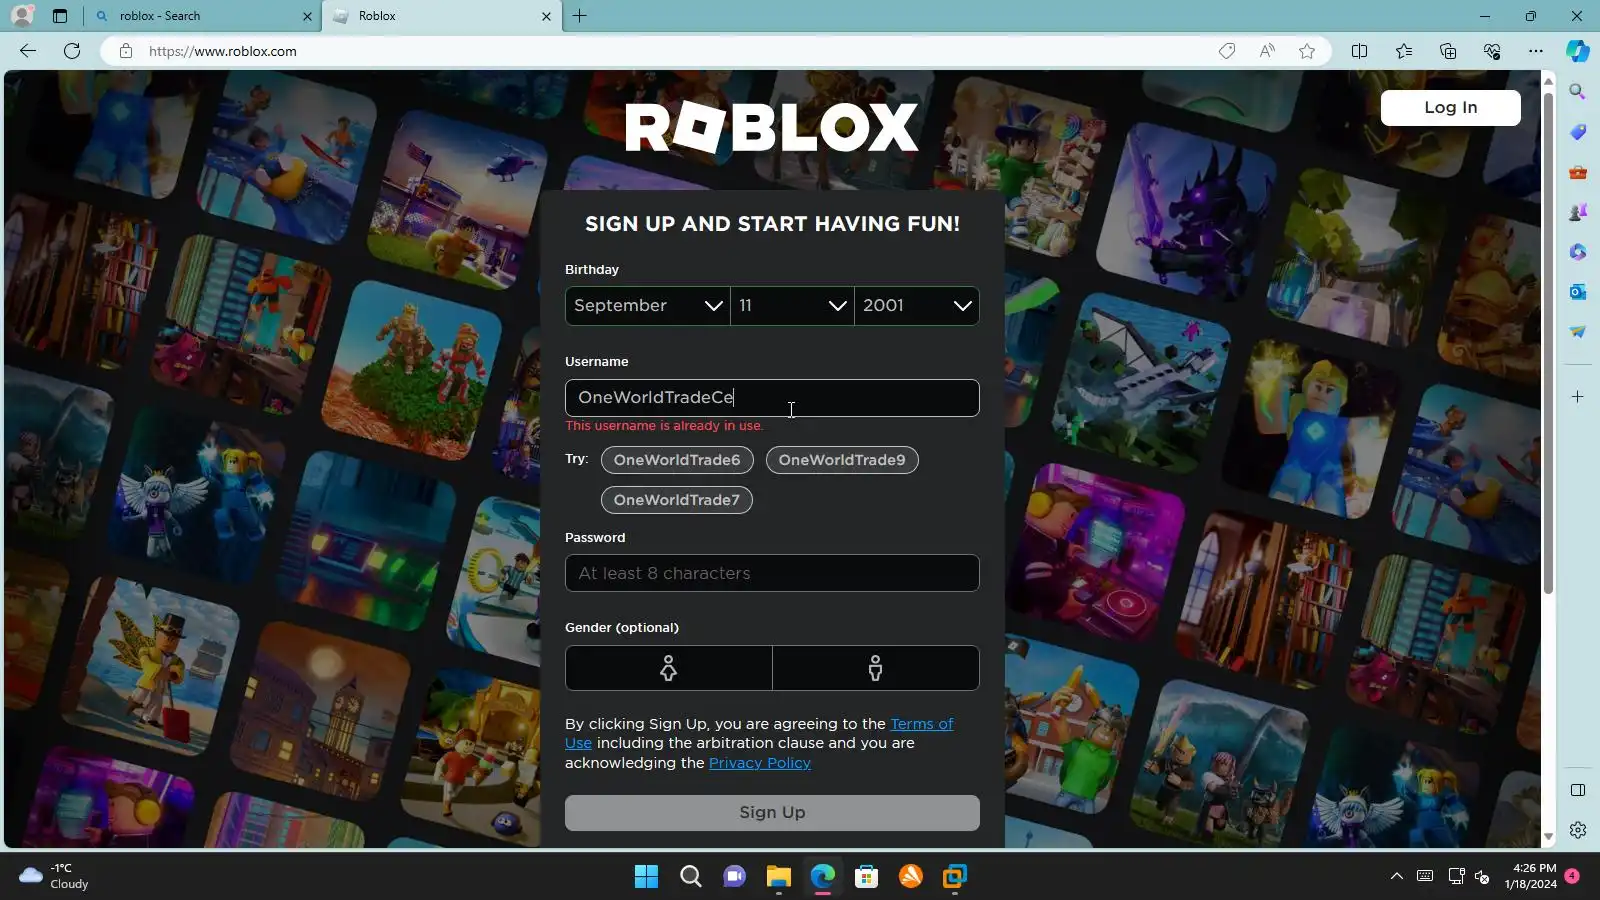1600x900 pixels.
Task: Open clock and date 4:26 PM
Action: click(1531, 877)
